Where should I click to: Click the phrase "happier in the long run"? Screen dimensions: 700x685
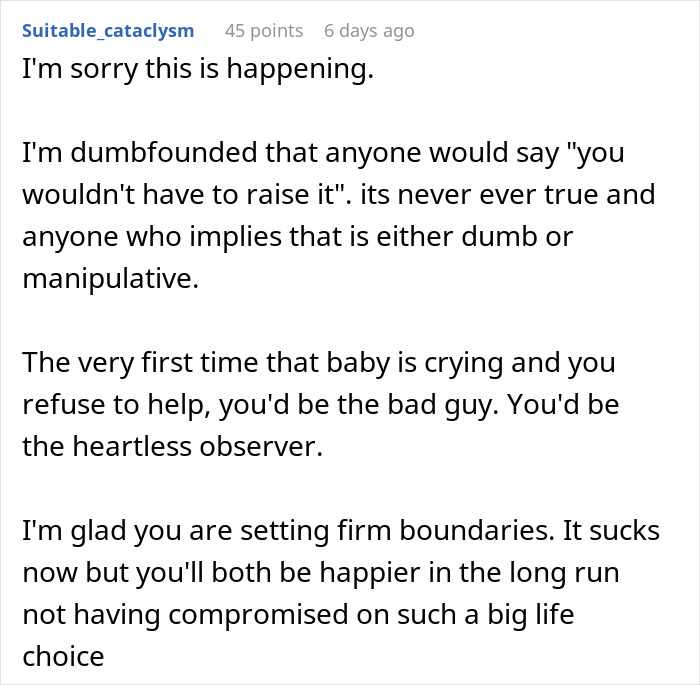pyautogui.click(x=470, y=572)
